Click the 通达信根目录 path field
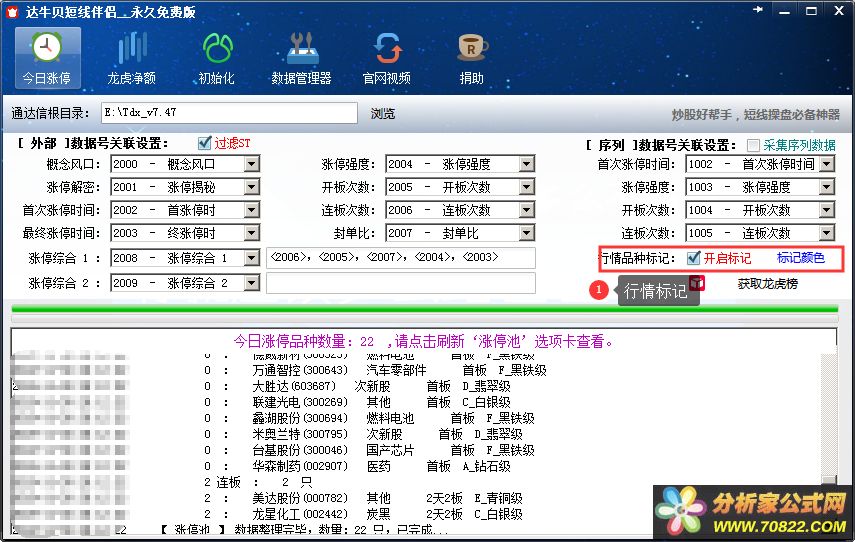This screenshot has width=855, height=542. point(230,113)
